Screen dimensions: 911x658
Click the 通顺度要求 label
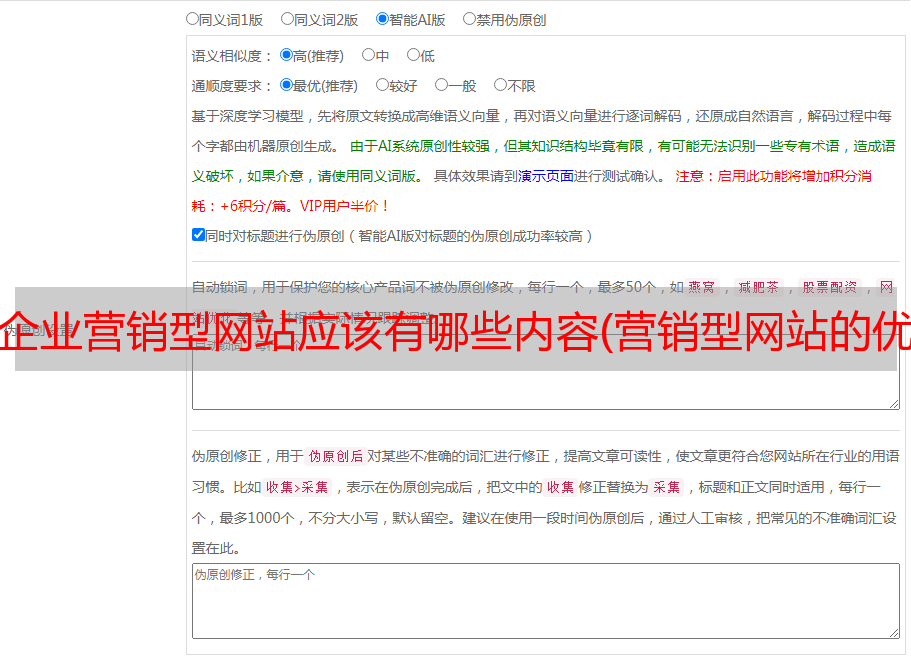coord(232,86)
